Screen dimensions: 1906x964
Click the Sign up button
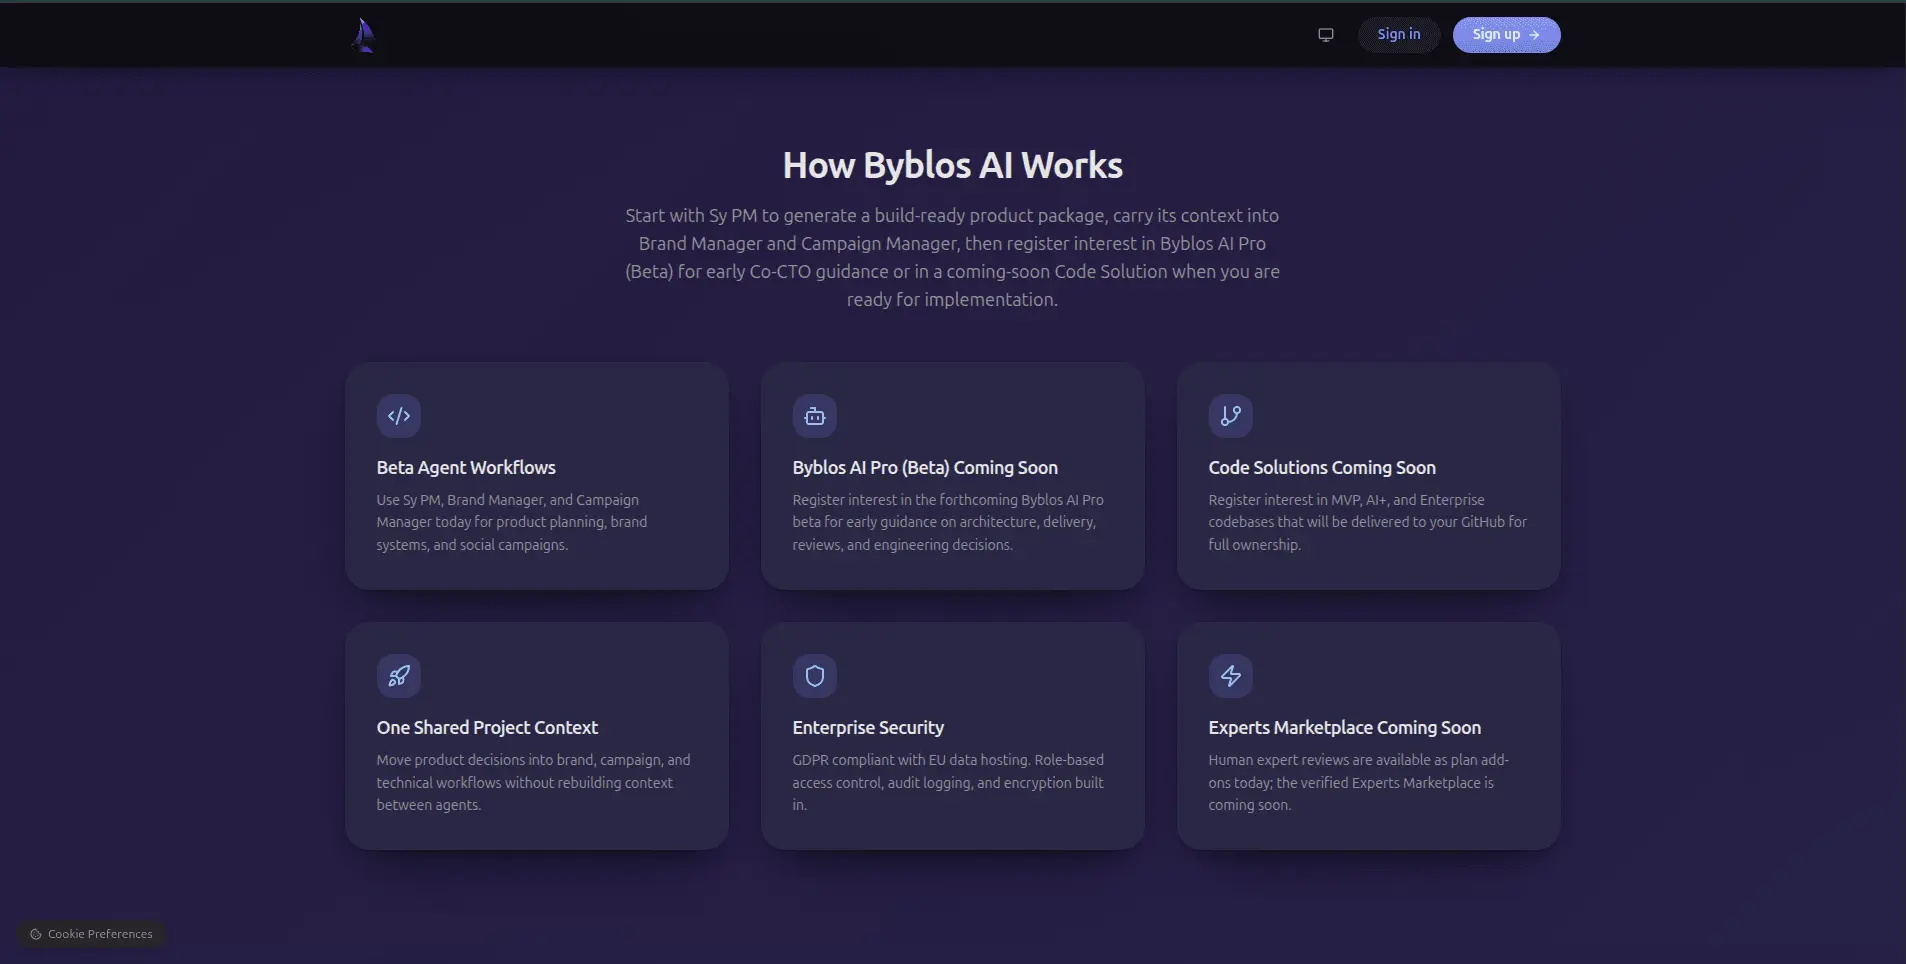point(1506,35)
